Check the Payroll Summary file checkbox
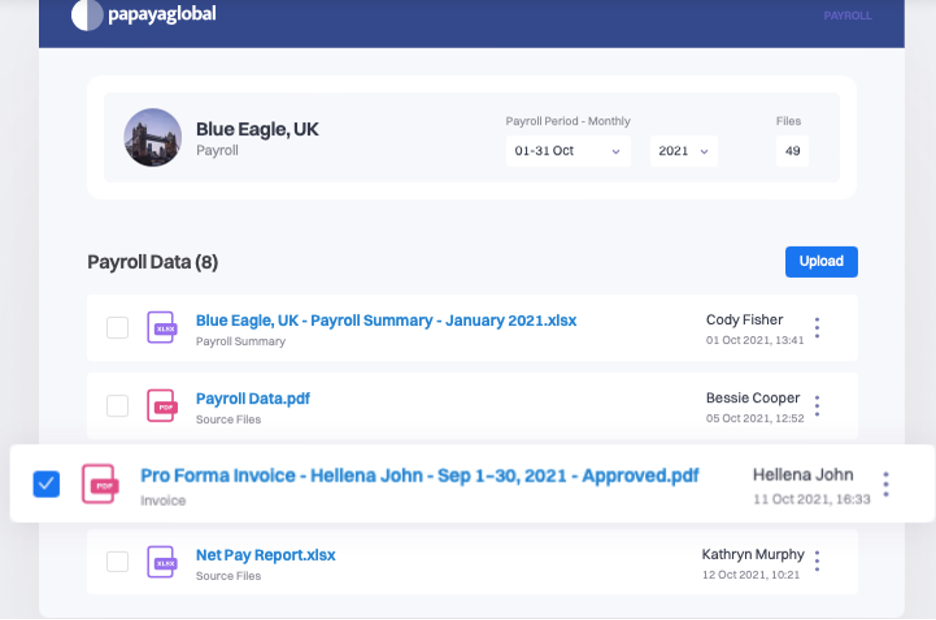 coord(117,327)
